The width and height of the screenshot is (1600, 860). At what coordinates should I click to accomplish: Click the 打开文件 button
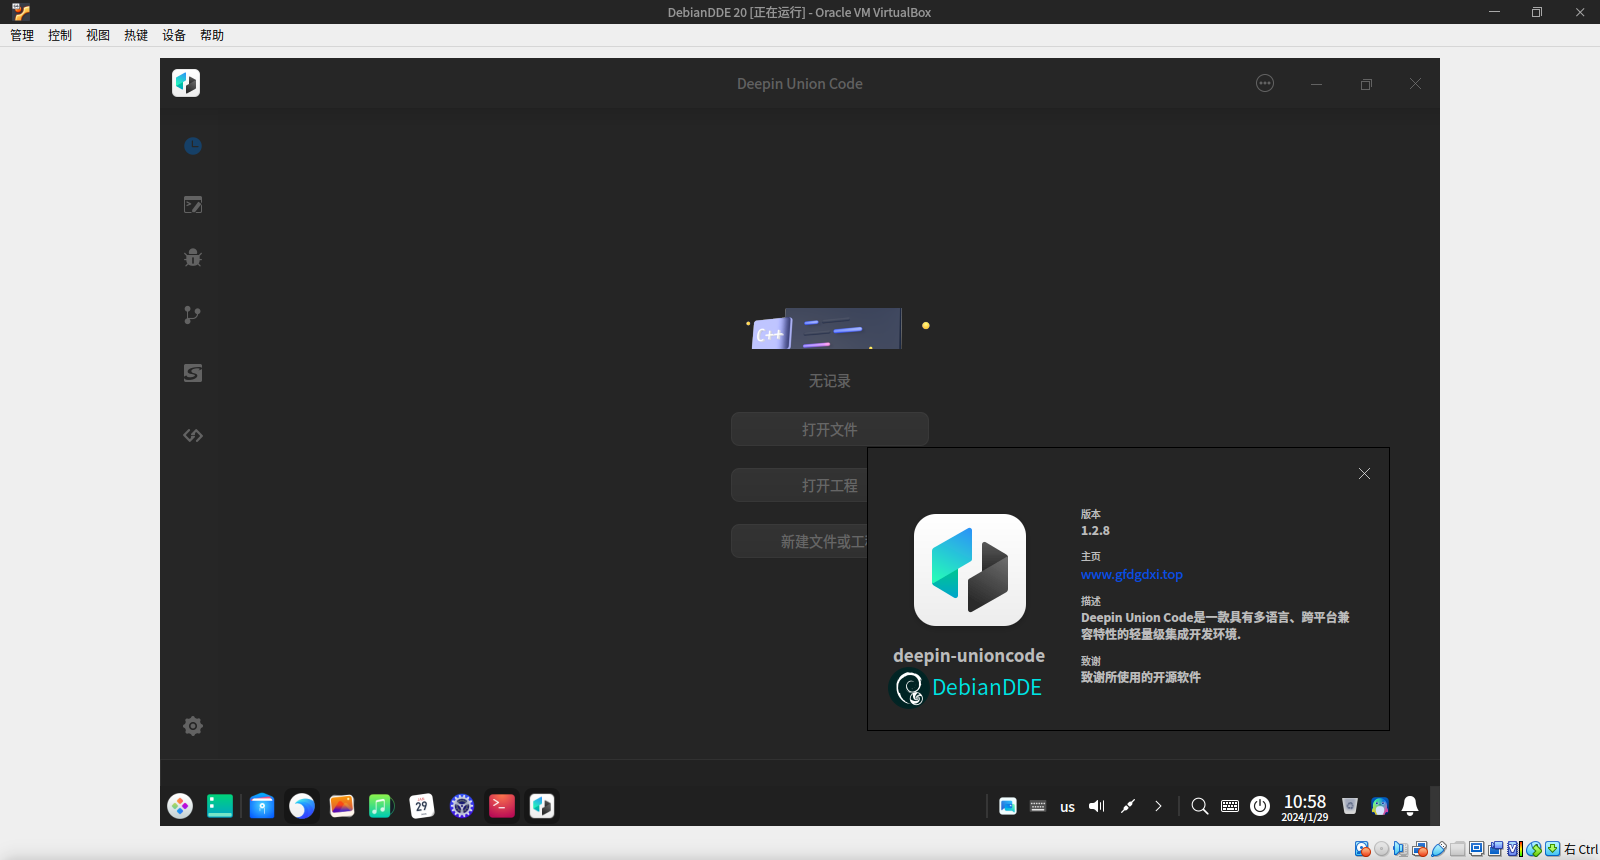(830, 429)
